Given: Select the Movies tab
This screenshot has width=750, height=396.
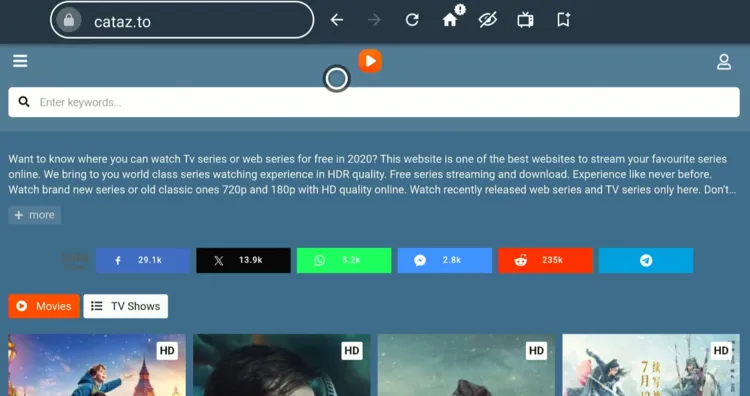Looking at the screenshot, I should pos(44,306).
